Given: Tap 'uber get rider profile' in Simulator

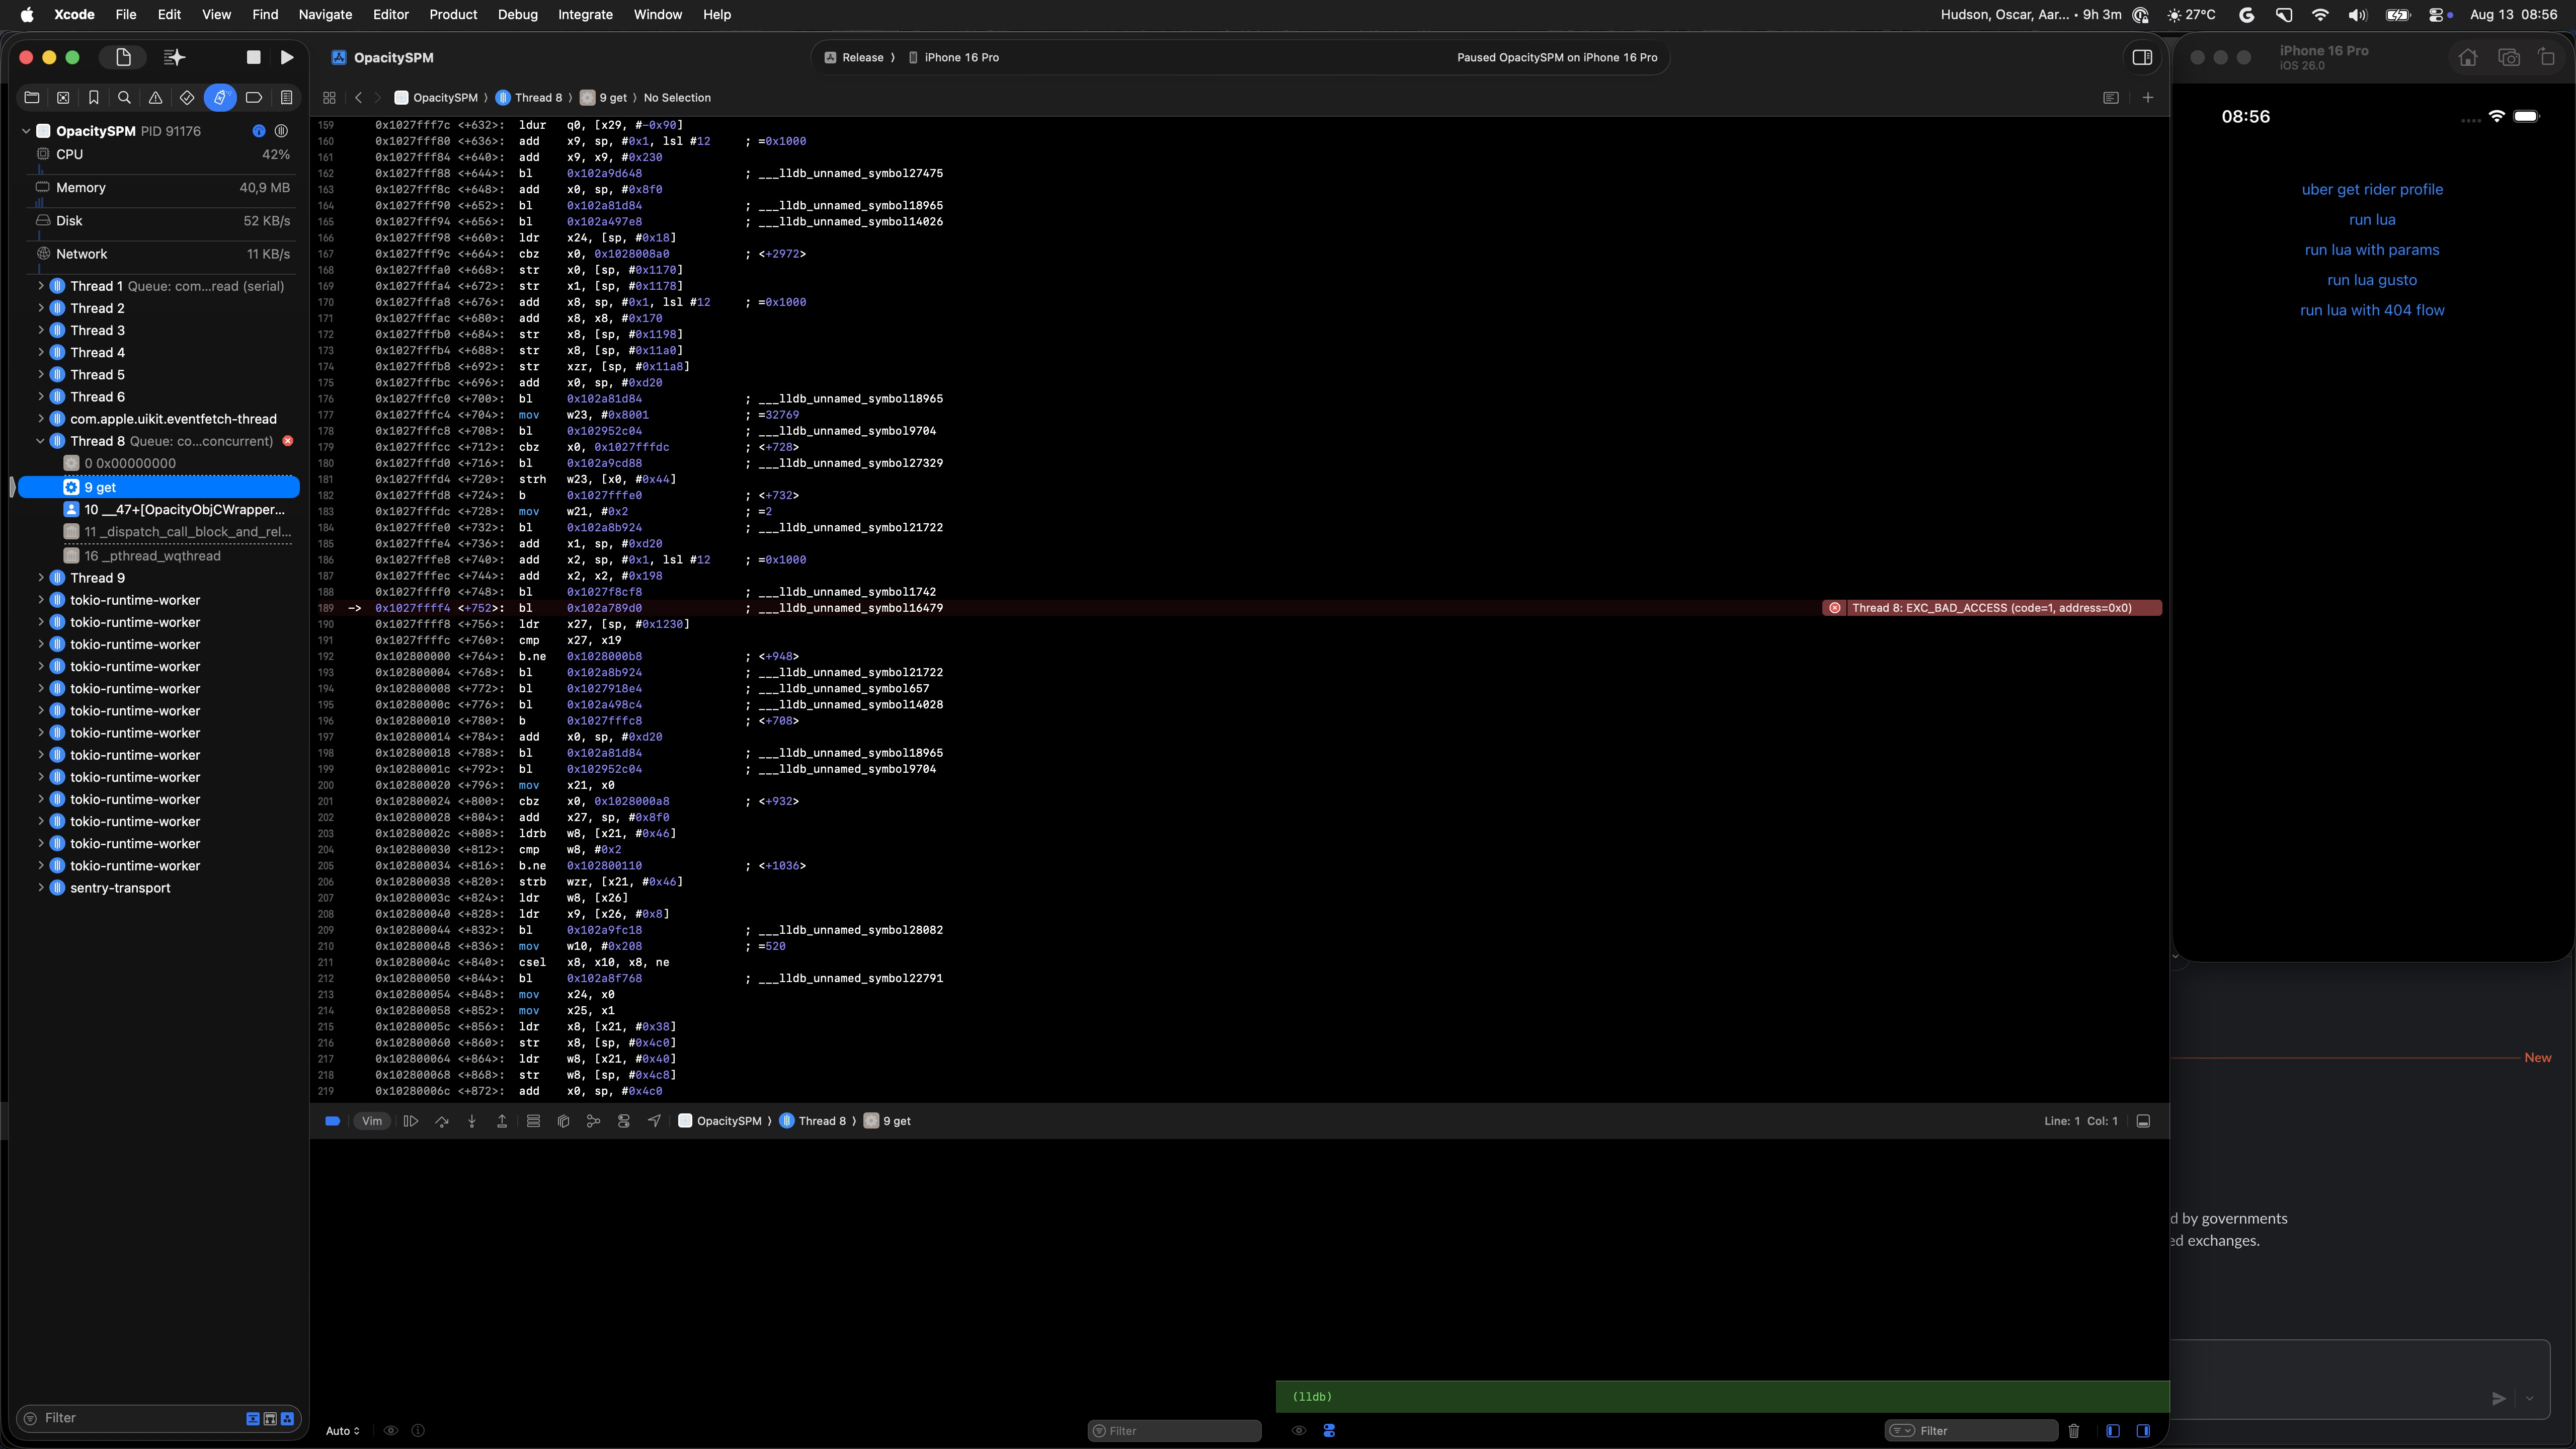Looking at the screenshot, I should (2372, 189).
